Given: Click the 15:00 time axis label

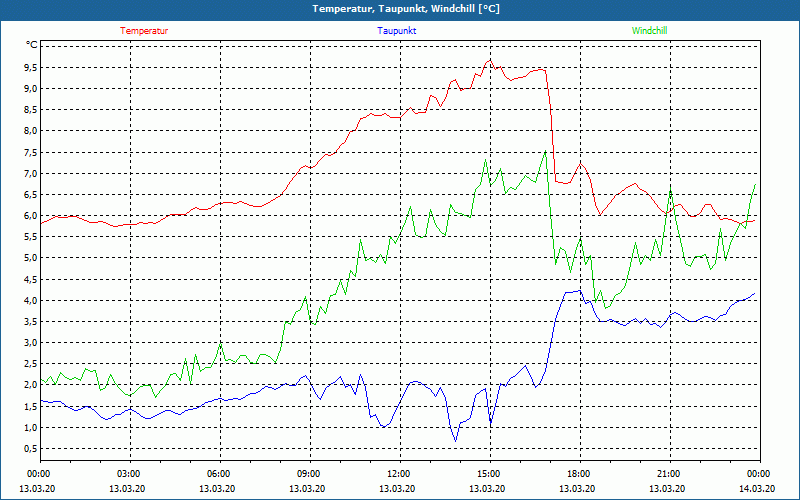Looking at the screenshot, I should tap(490, 474).
